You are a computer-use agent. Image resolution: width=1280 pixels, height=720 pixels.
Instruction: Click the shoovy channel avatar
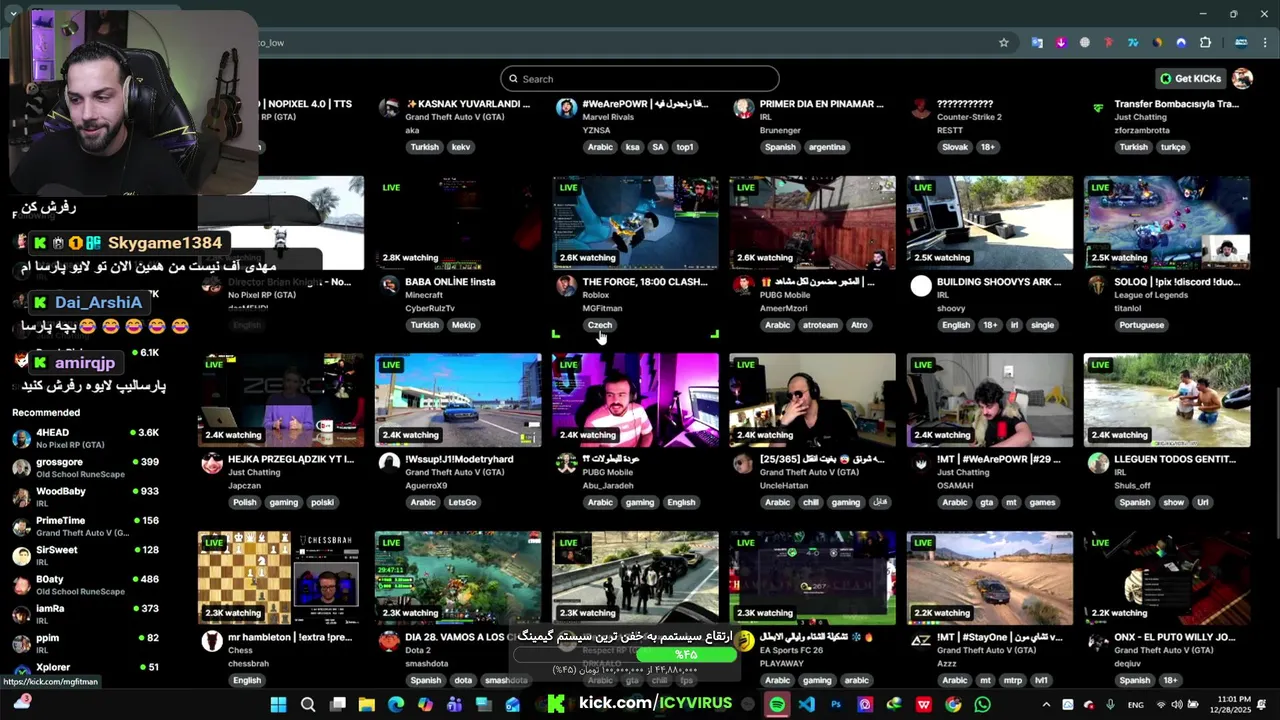point(921,287)
